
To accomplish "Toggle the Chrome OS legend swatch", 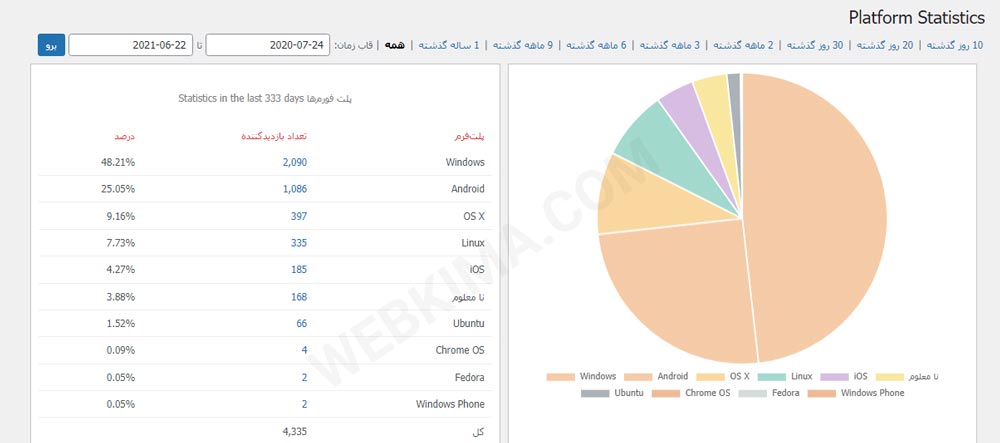I will [666, 393].
